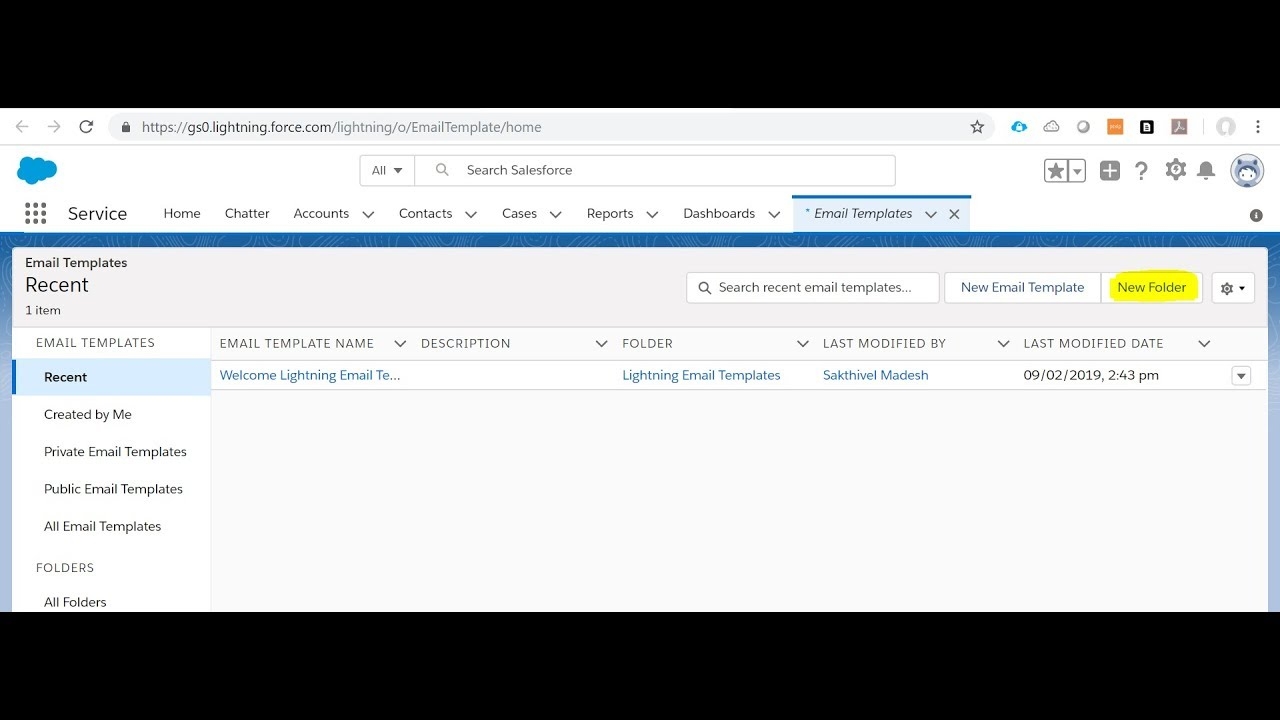This screenshot has width=1280, height=720.
Task: Open Sakthivel Madesh user link
Action: point(875,375)
